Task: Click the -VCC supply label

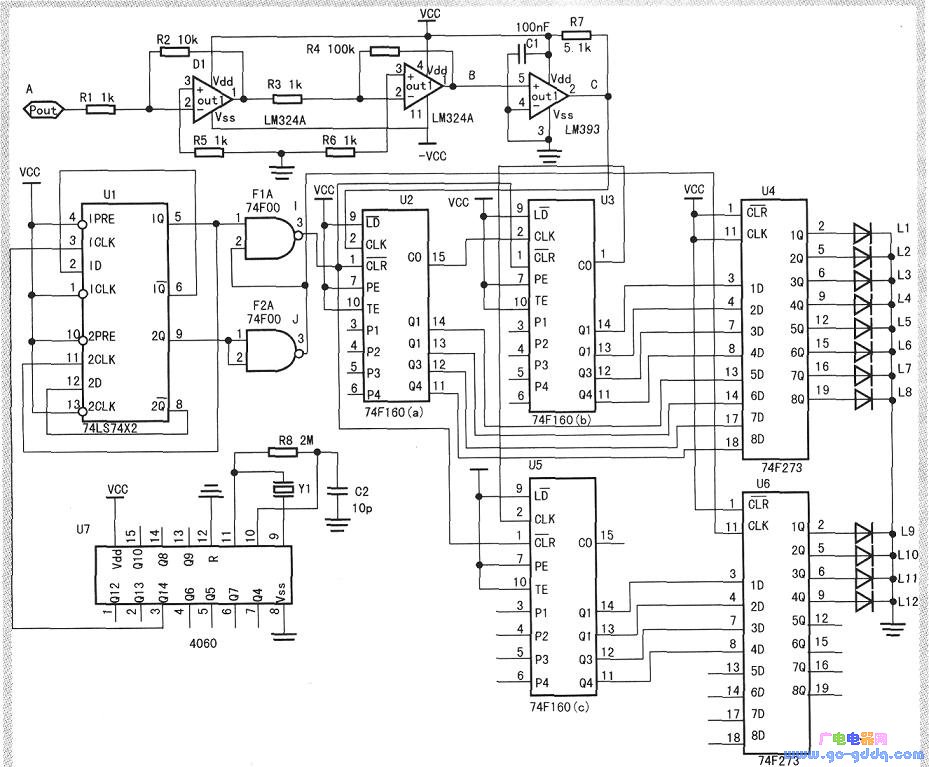Action: 432,156
